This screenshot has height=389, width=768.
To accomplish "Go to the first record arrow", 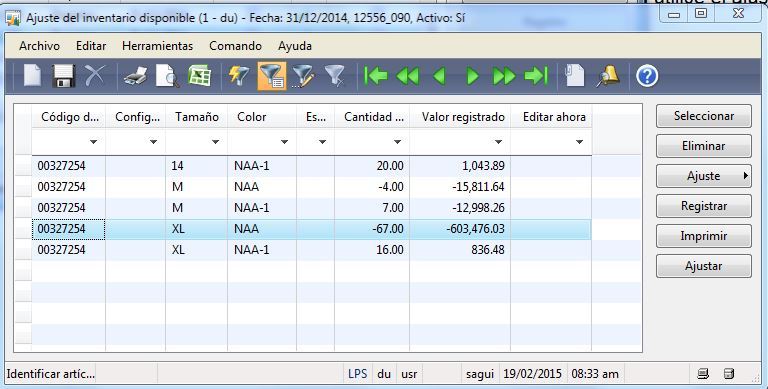I will click(376, 76).
